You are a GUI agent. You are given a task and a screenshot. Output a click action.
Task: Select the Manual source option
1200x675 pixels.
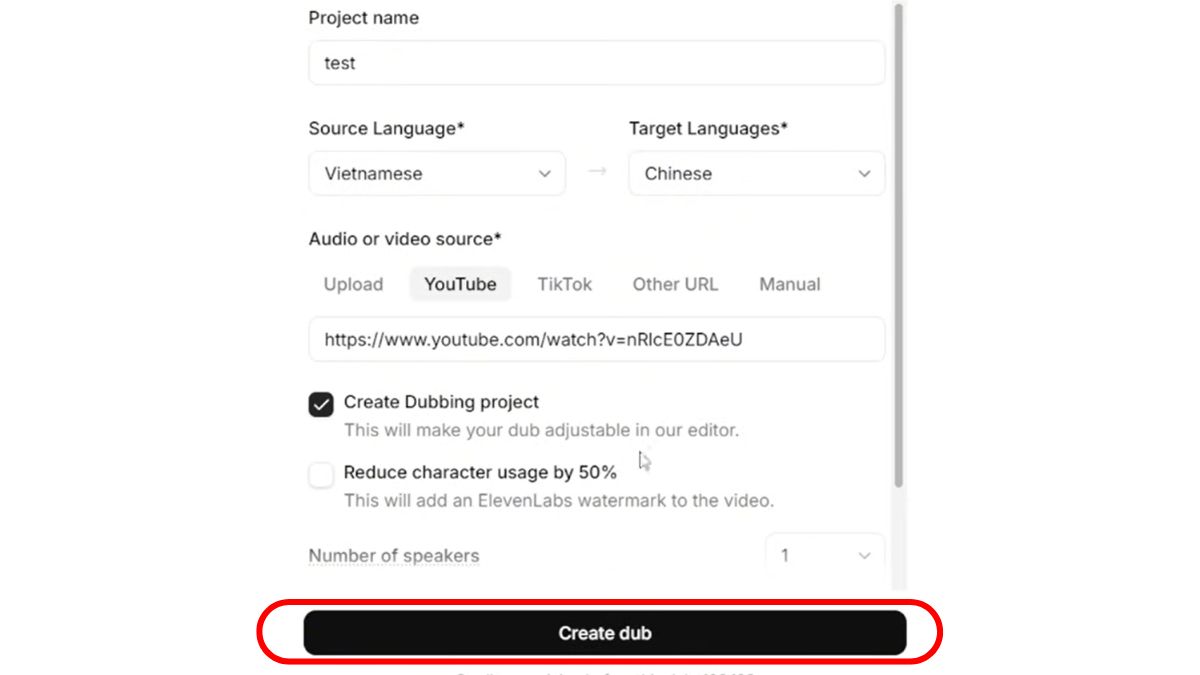[789, 284]
